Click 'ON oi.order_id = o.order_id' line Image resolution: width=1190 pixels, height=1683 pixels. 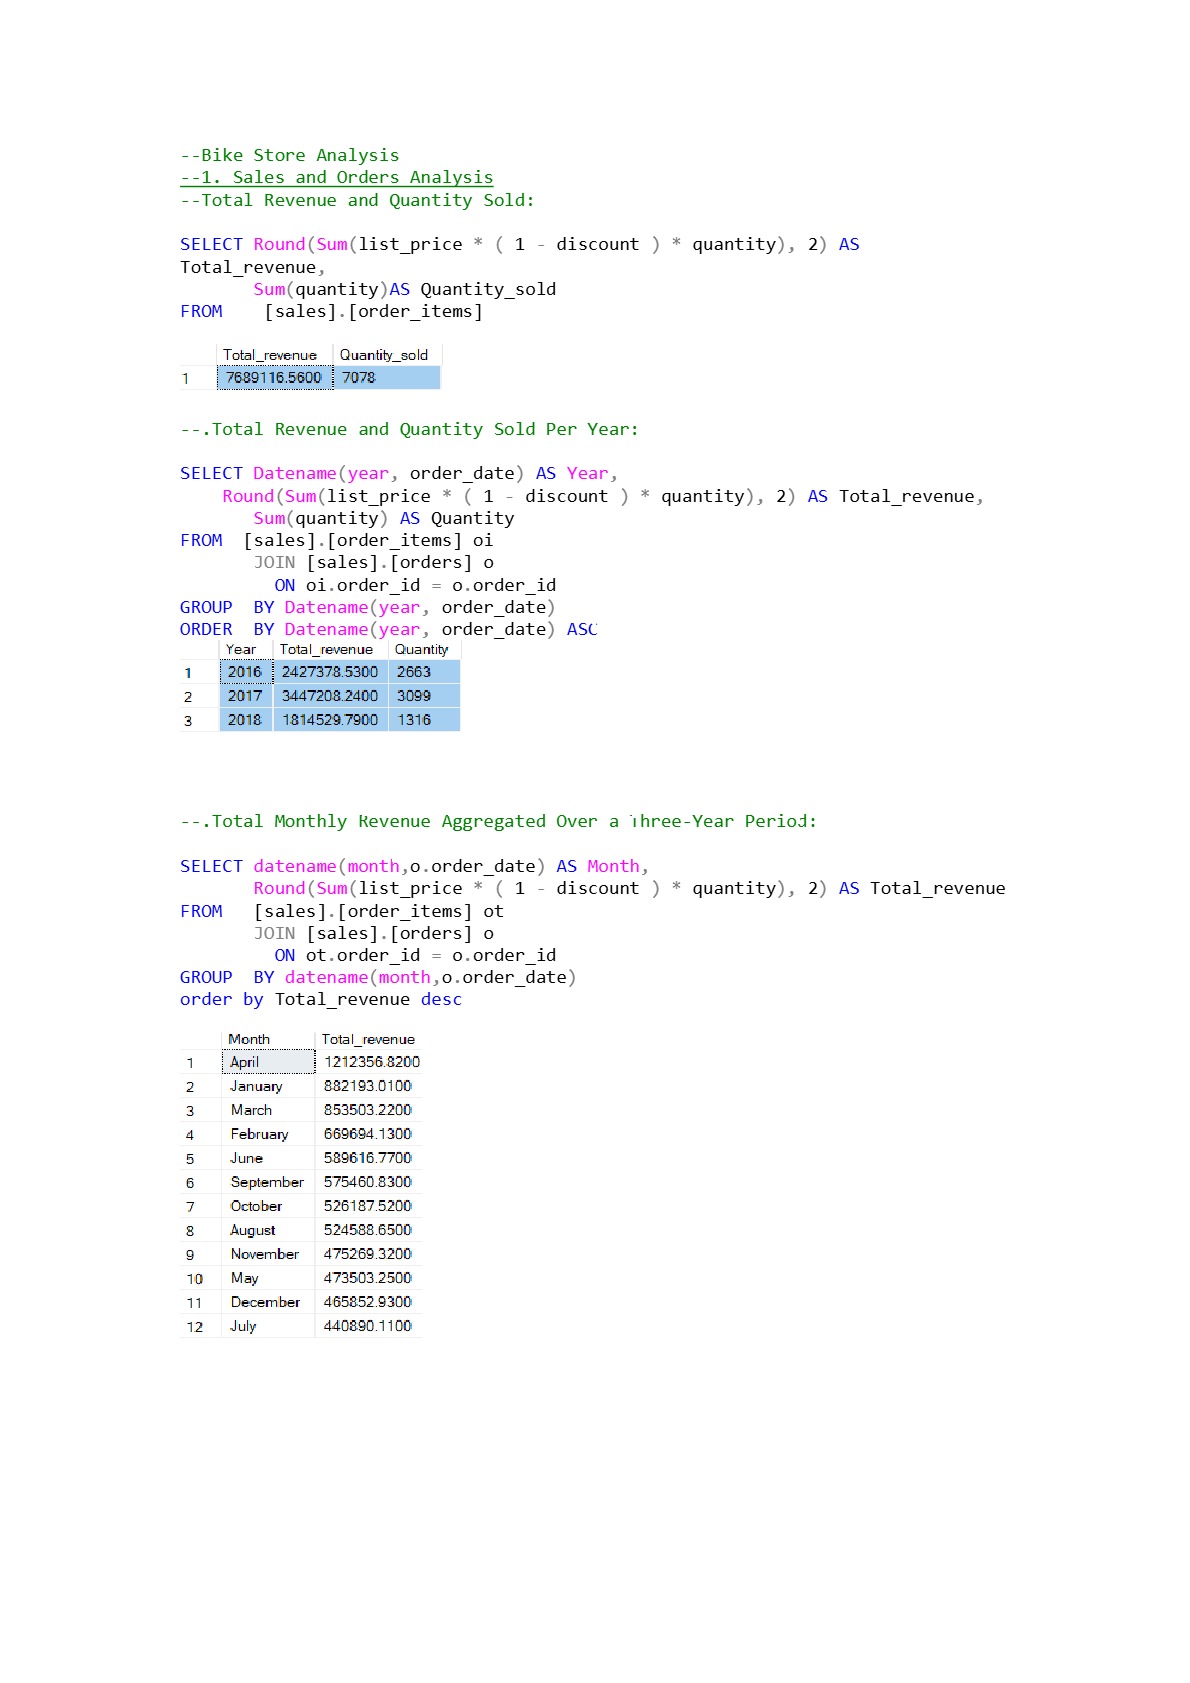coord(415,585)
